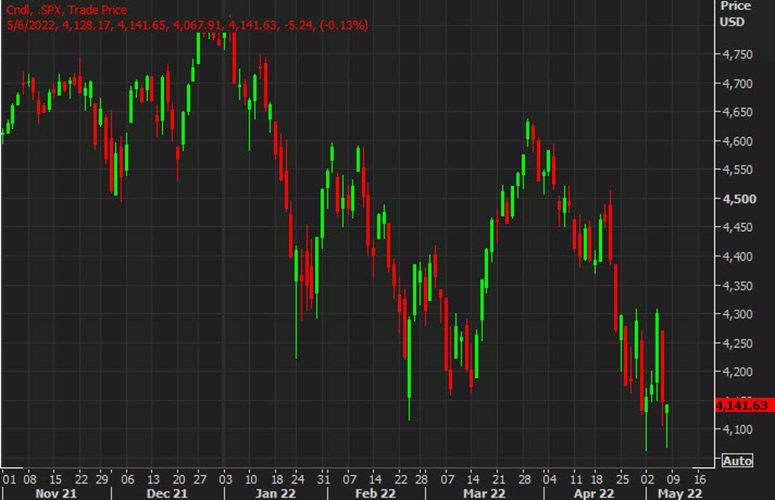Select the 'Mar 22' month label
775x500 pixels.
click(x=484, y=493)
